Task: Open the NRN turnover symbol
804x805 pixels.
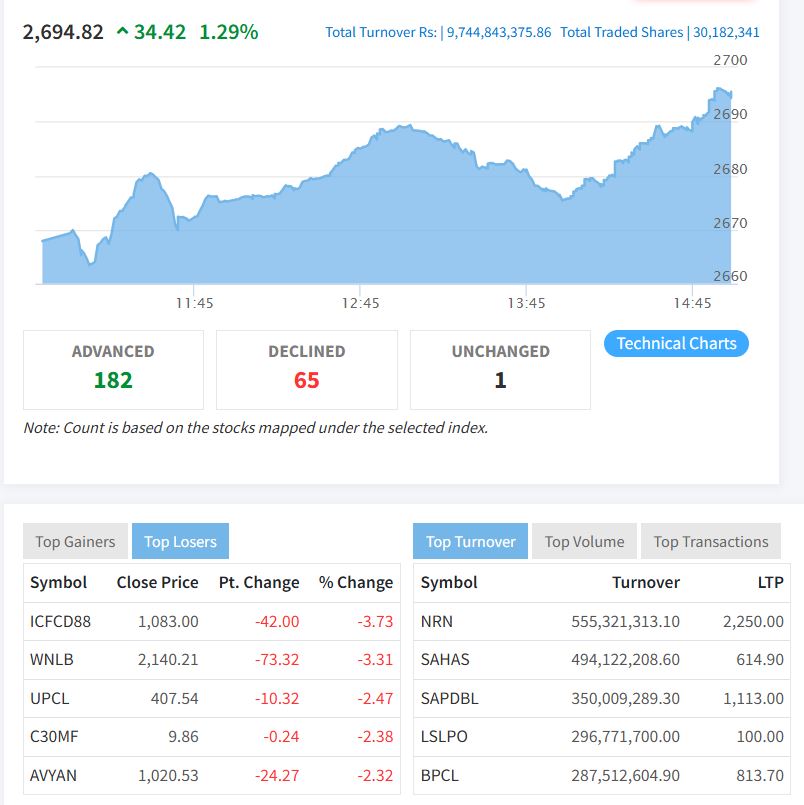Action: [x=437, y=621]
